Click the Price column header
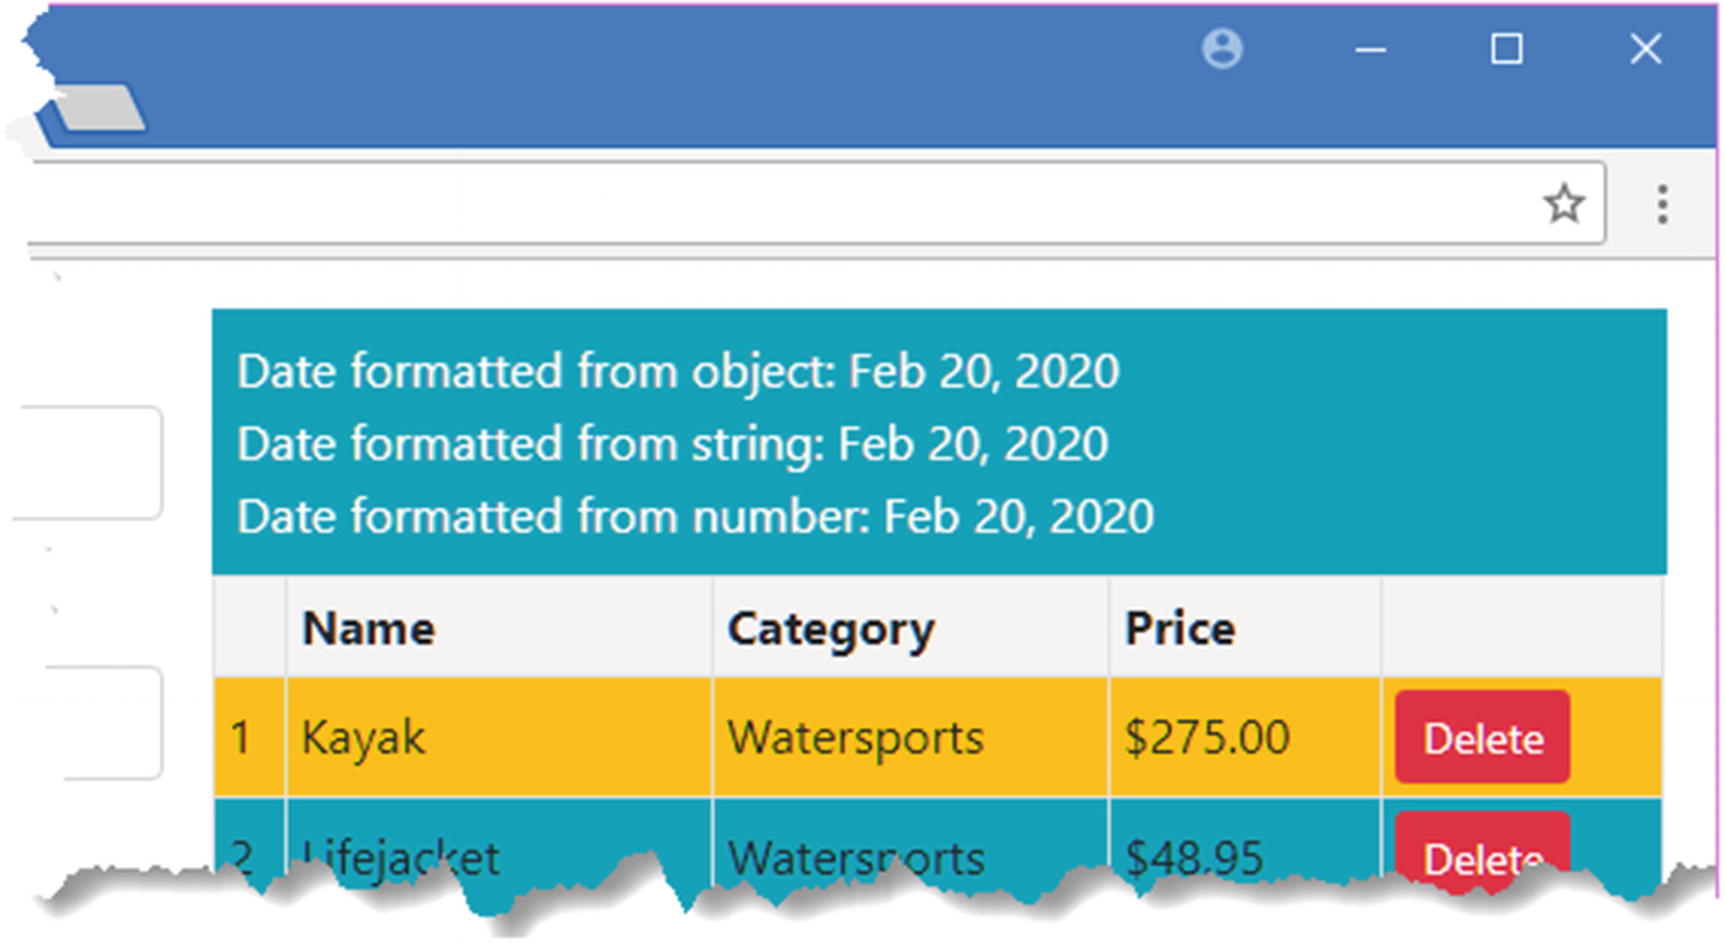The image size is (1725, 944). point(1180,629)
